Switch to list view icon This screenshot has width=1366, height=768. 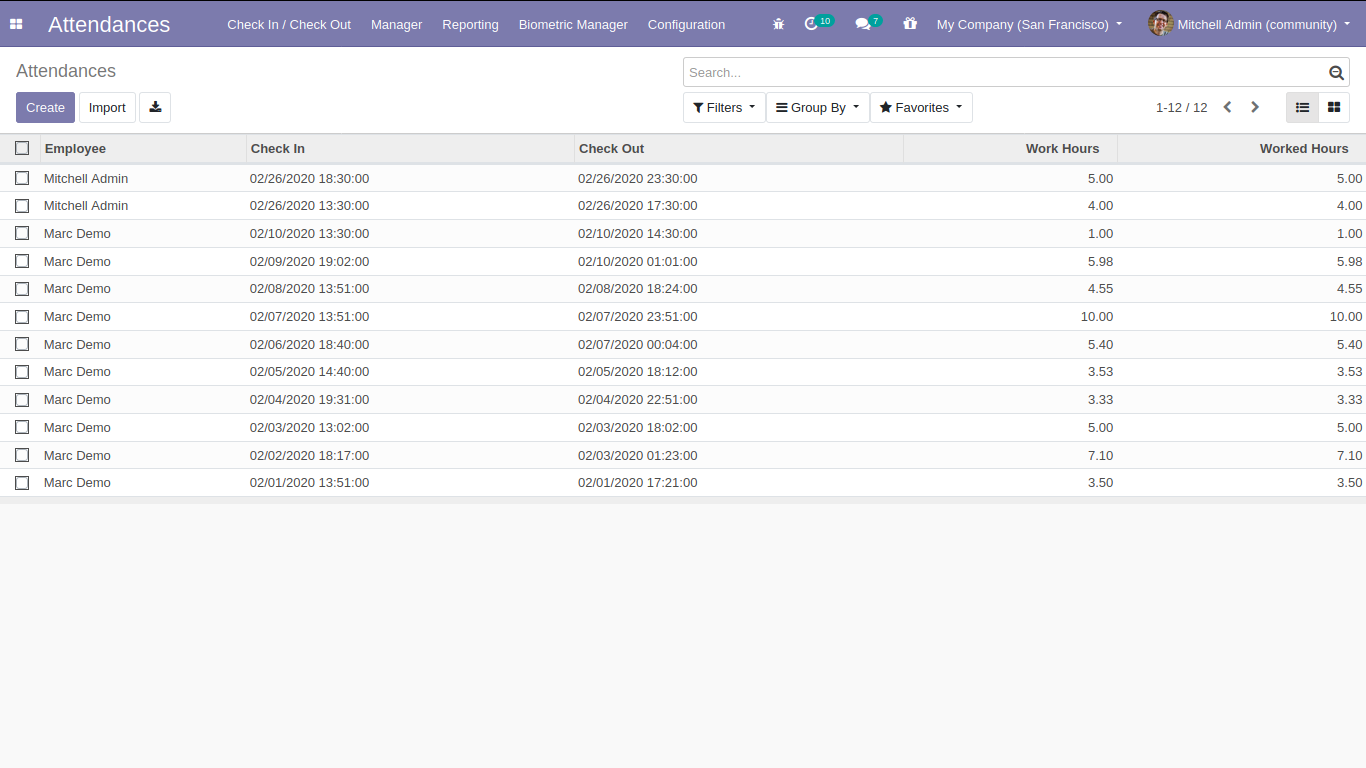coord(1302,108)
